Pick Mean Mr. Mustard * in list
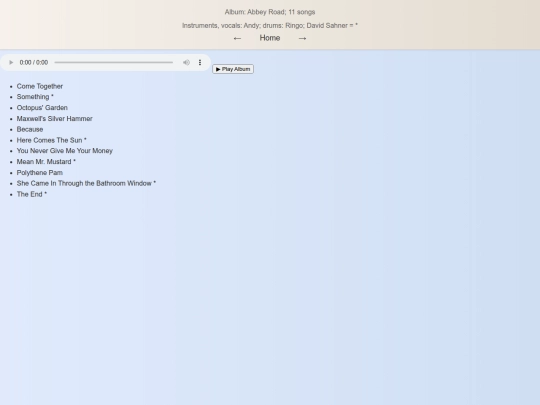Viewport: 540px width, 405px height. tap(46, 162)
